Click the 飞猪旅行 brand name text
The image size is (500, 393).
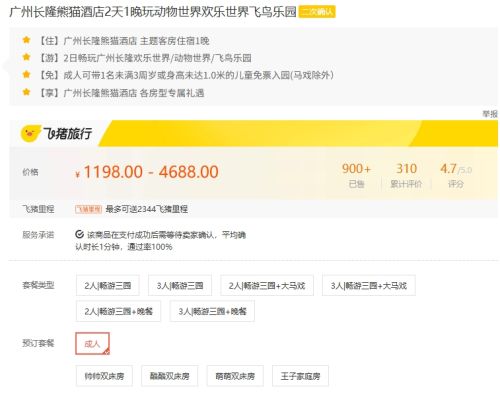tap(68, 133)
